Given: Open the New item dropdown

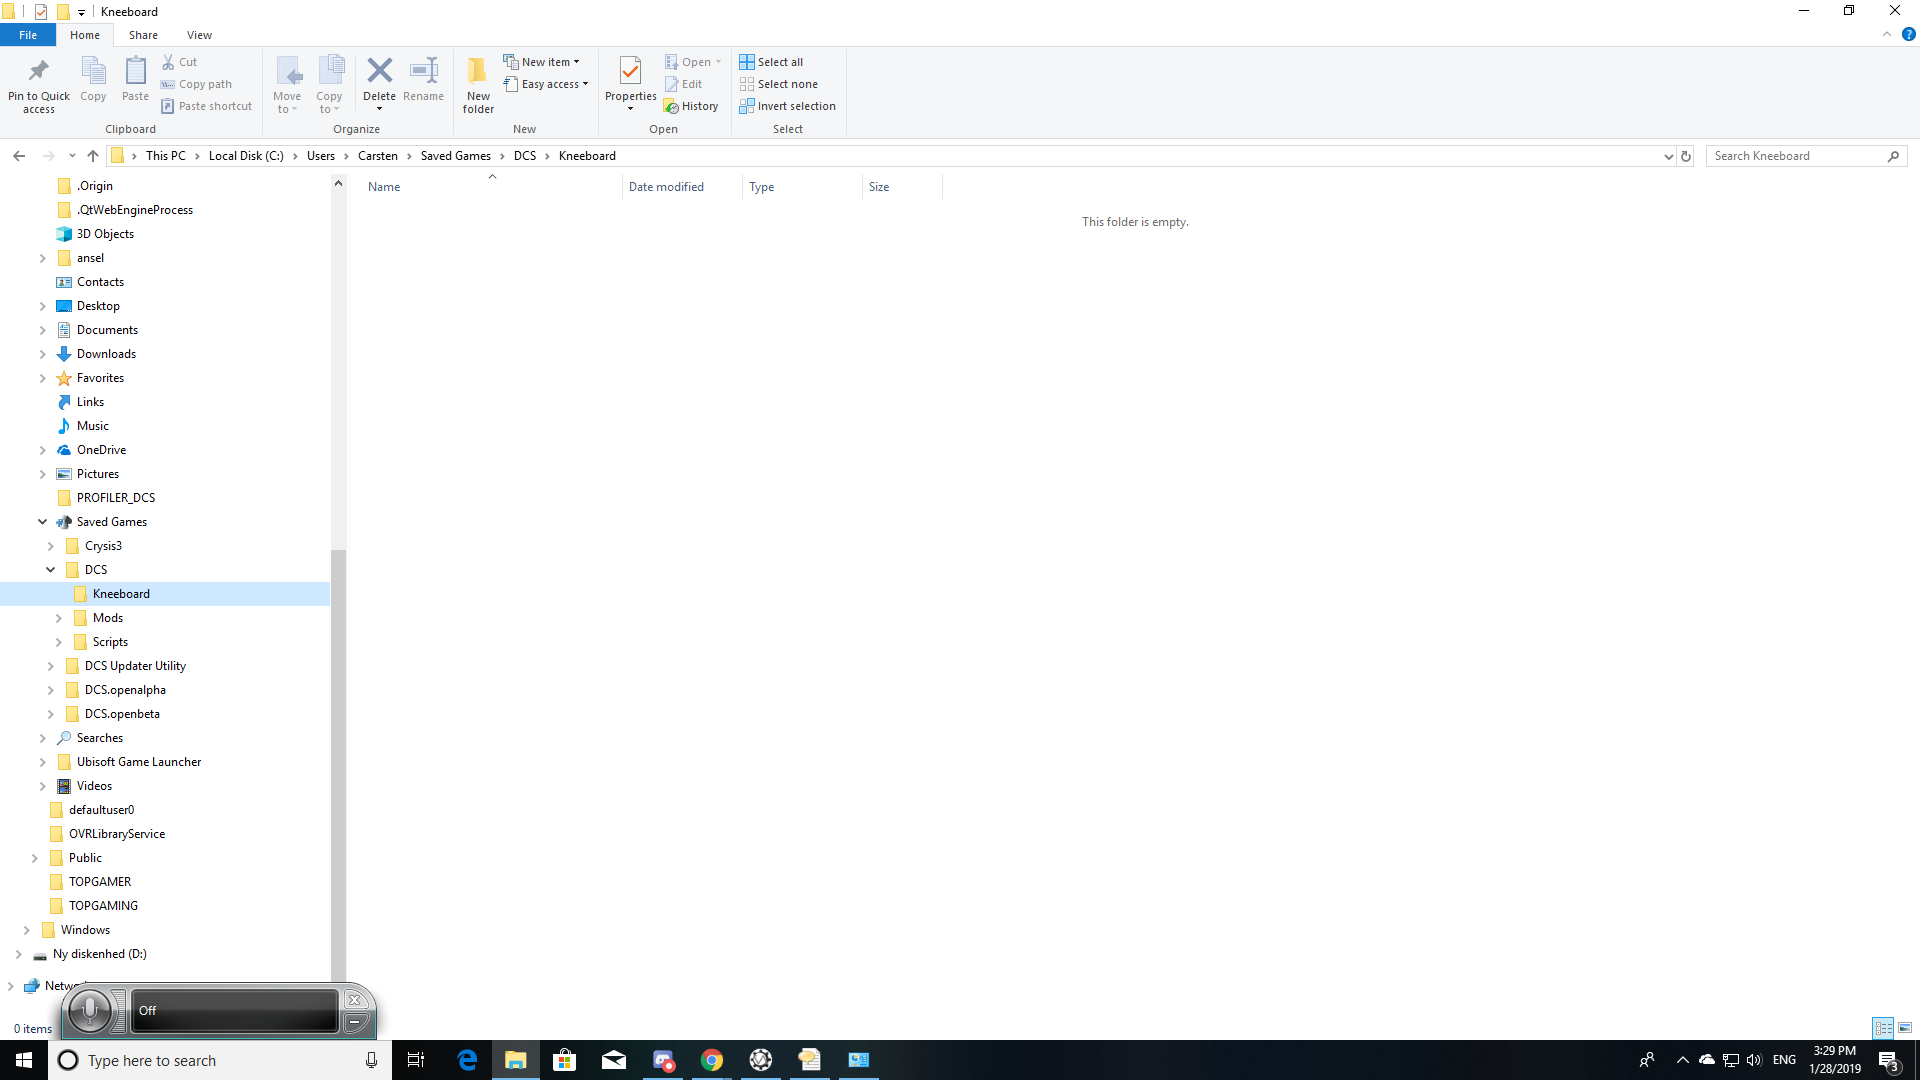Looking at the screenshot, I should point(541,62).
